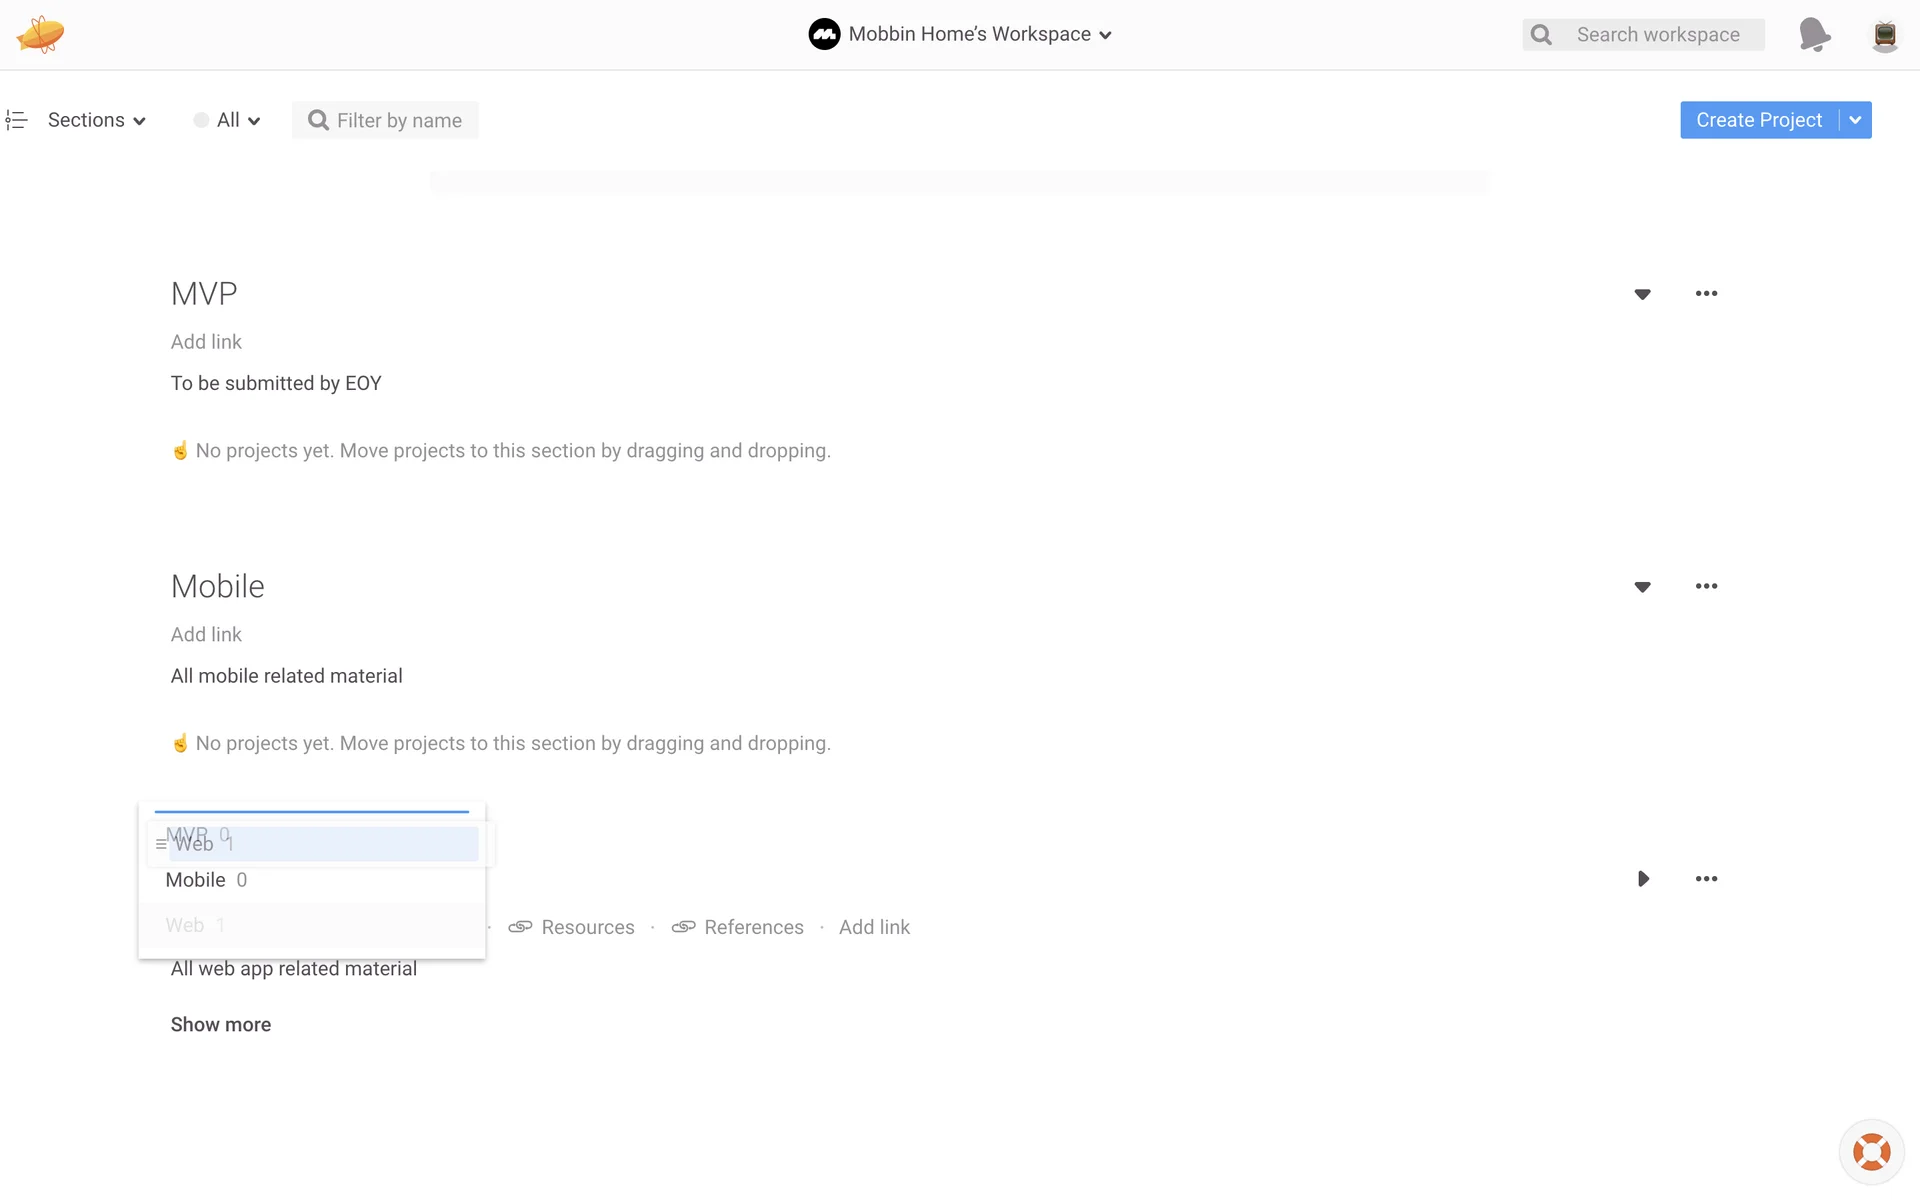
Task: Open more options for MVP section
Action: click(1706, 294)
